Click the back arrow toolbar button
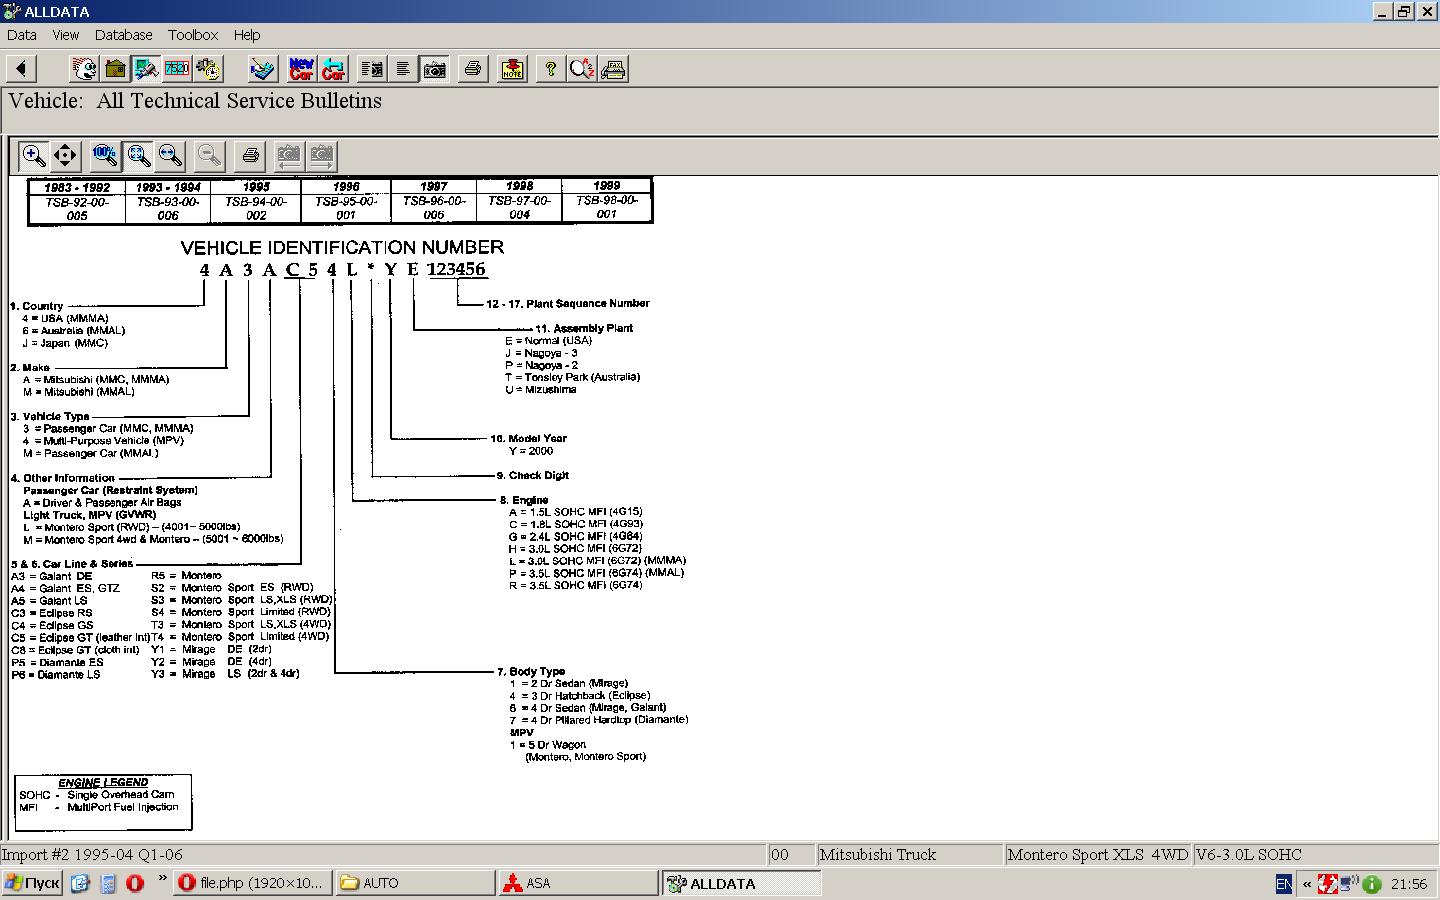Image resolution: width=1440 pixels, height=900 pixels. [21, 69]
